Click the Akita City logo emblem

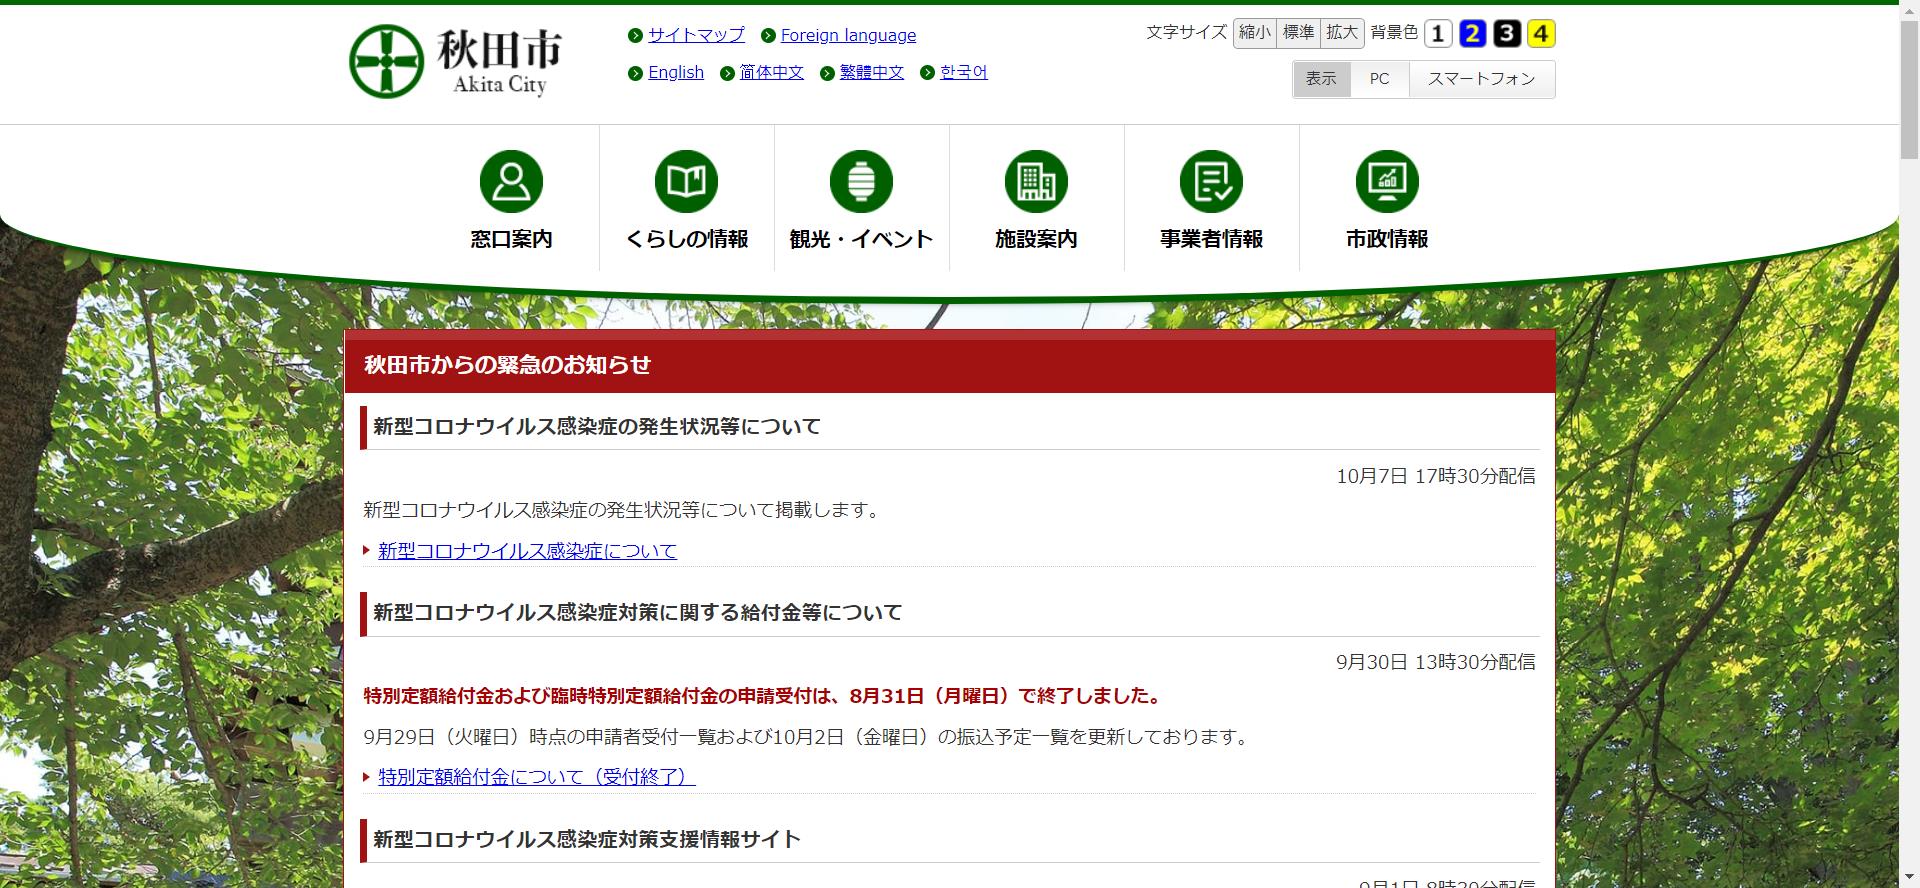click(x=386, y=62)
